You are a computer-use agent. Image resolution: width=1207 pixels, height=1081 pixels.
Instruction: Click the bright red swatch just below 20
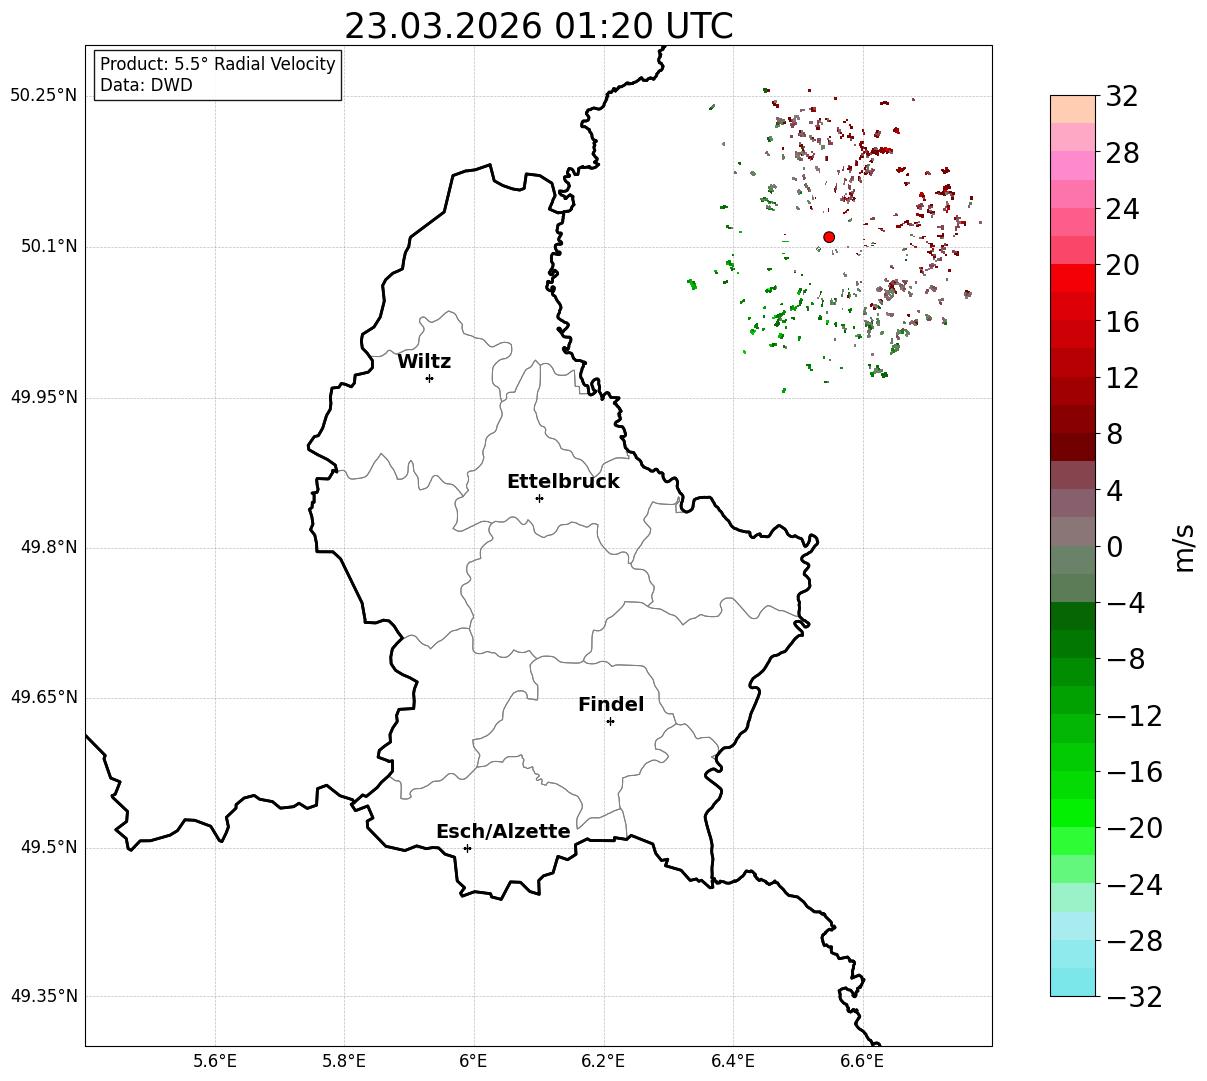(x=1073, y=278)
